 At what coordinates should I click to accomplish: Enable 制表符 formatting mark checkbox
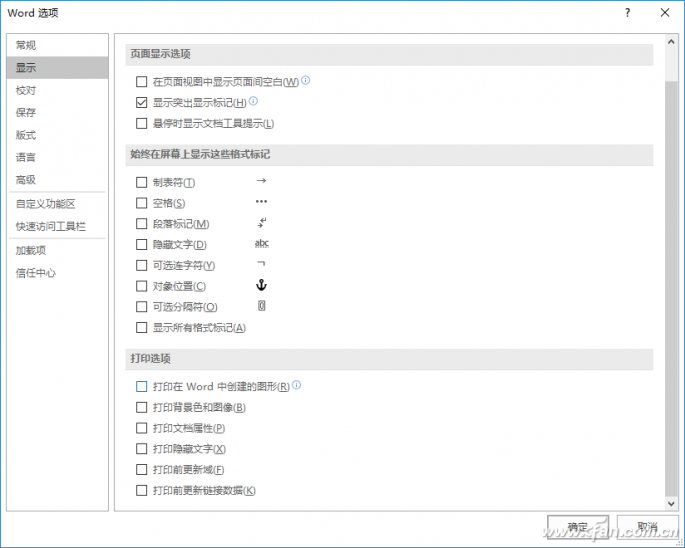coord(141,182)
